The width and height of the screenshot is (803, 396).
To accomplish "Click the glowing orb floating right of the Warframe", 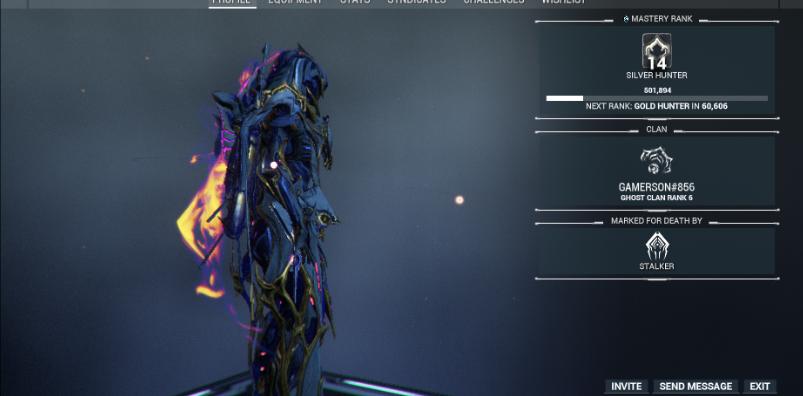I will point(459,200).
